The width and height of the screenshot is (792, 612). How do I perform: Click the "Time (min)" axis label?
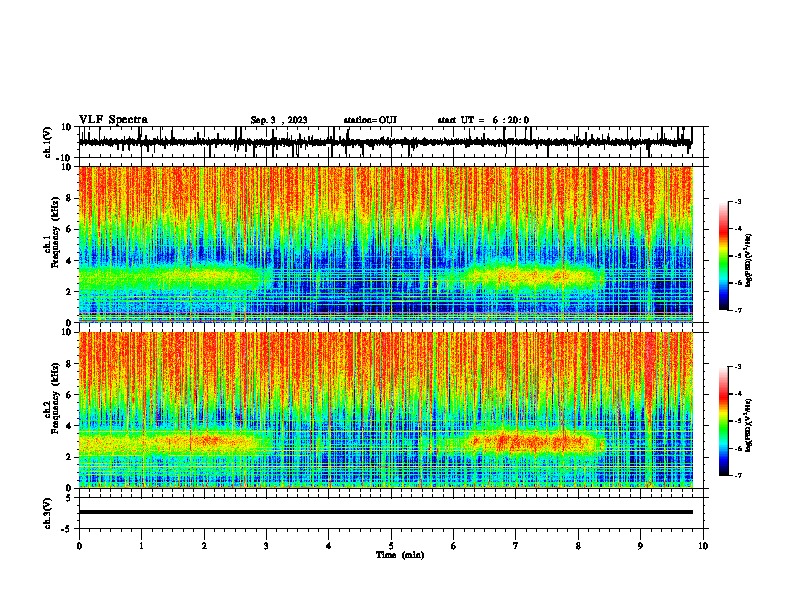click(400, 555)
